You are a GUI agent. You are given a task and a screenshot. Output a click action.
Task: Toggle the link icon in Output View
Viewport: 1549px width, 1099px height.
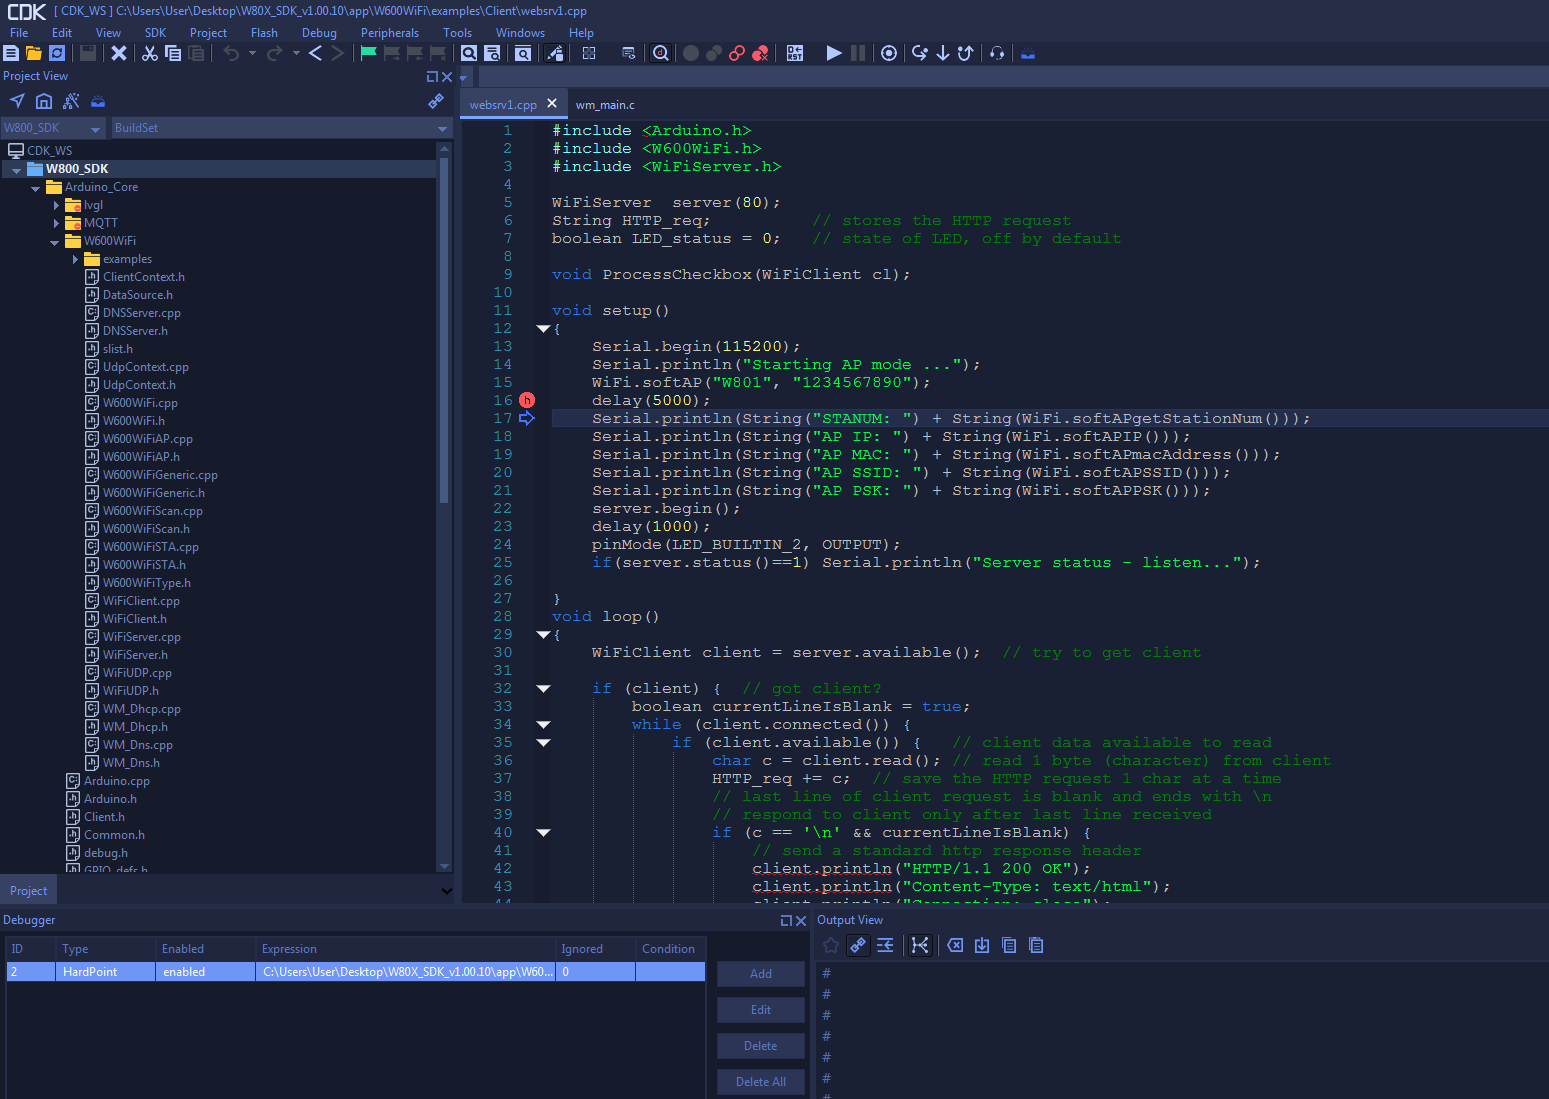click(858, 945)
